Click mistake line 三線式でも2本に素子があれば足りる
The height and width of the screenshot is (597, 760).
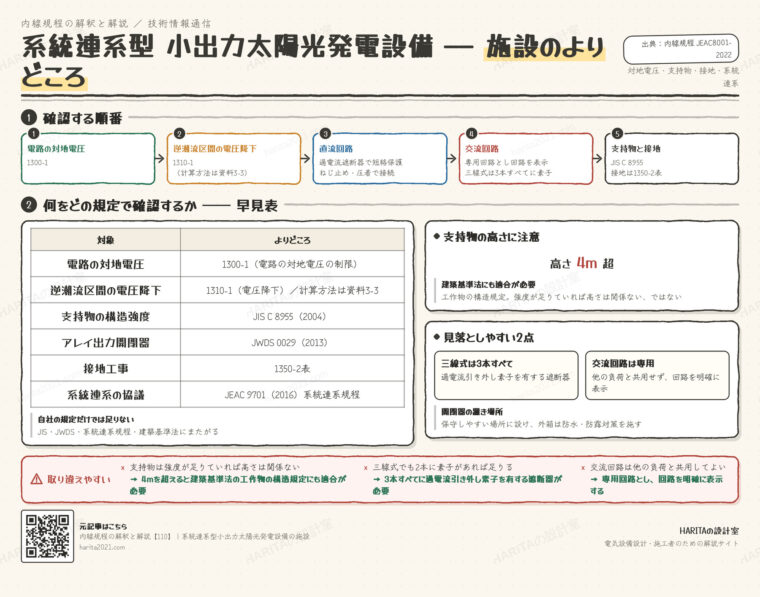443,467
